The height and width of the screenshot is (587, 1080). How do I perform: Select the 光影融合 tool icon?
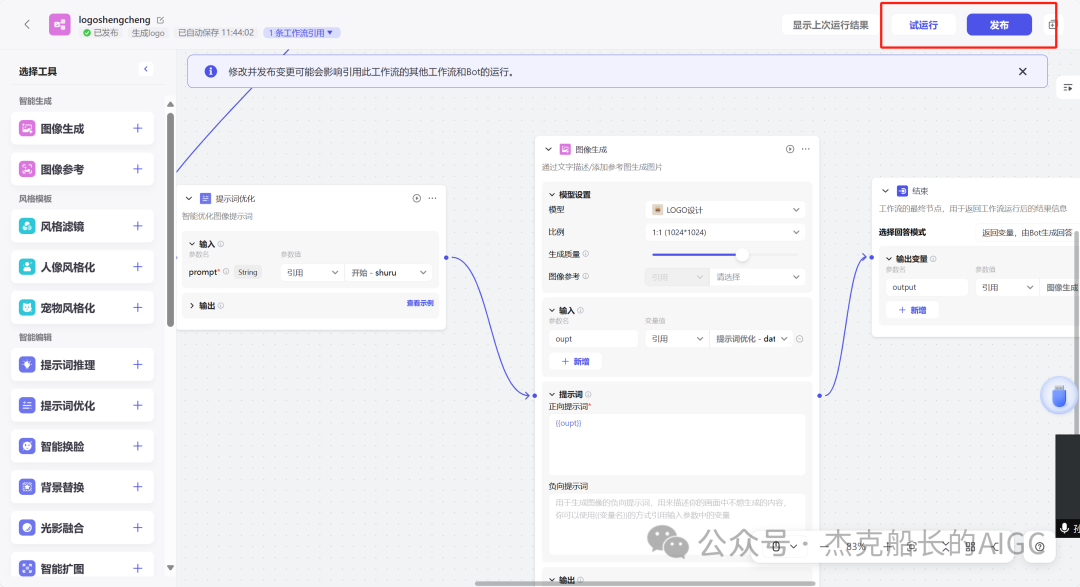[27, 527]
